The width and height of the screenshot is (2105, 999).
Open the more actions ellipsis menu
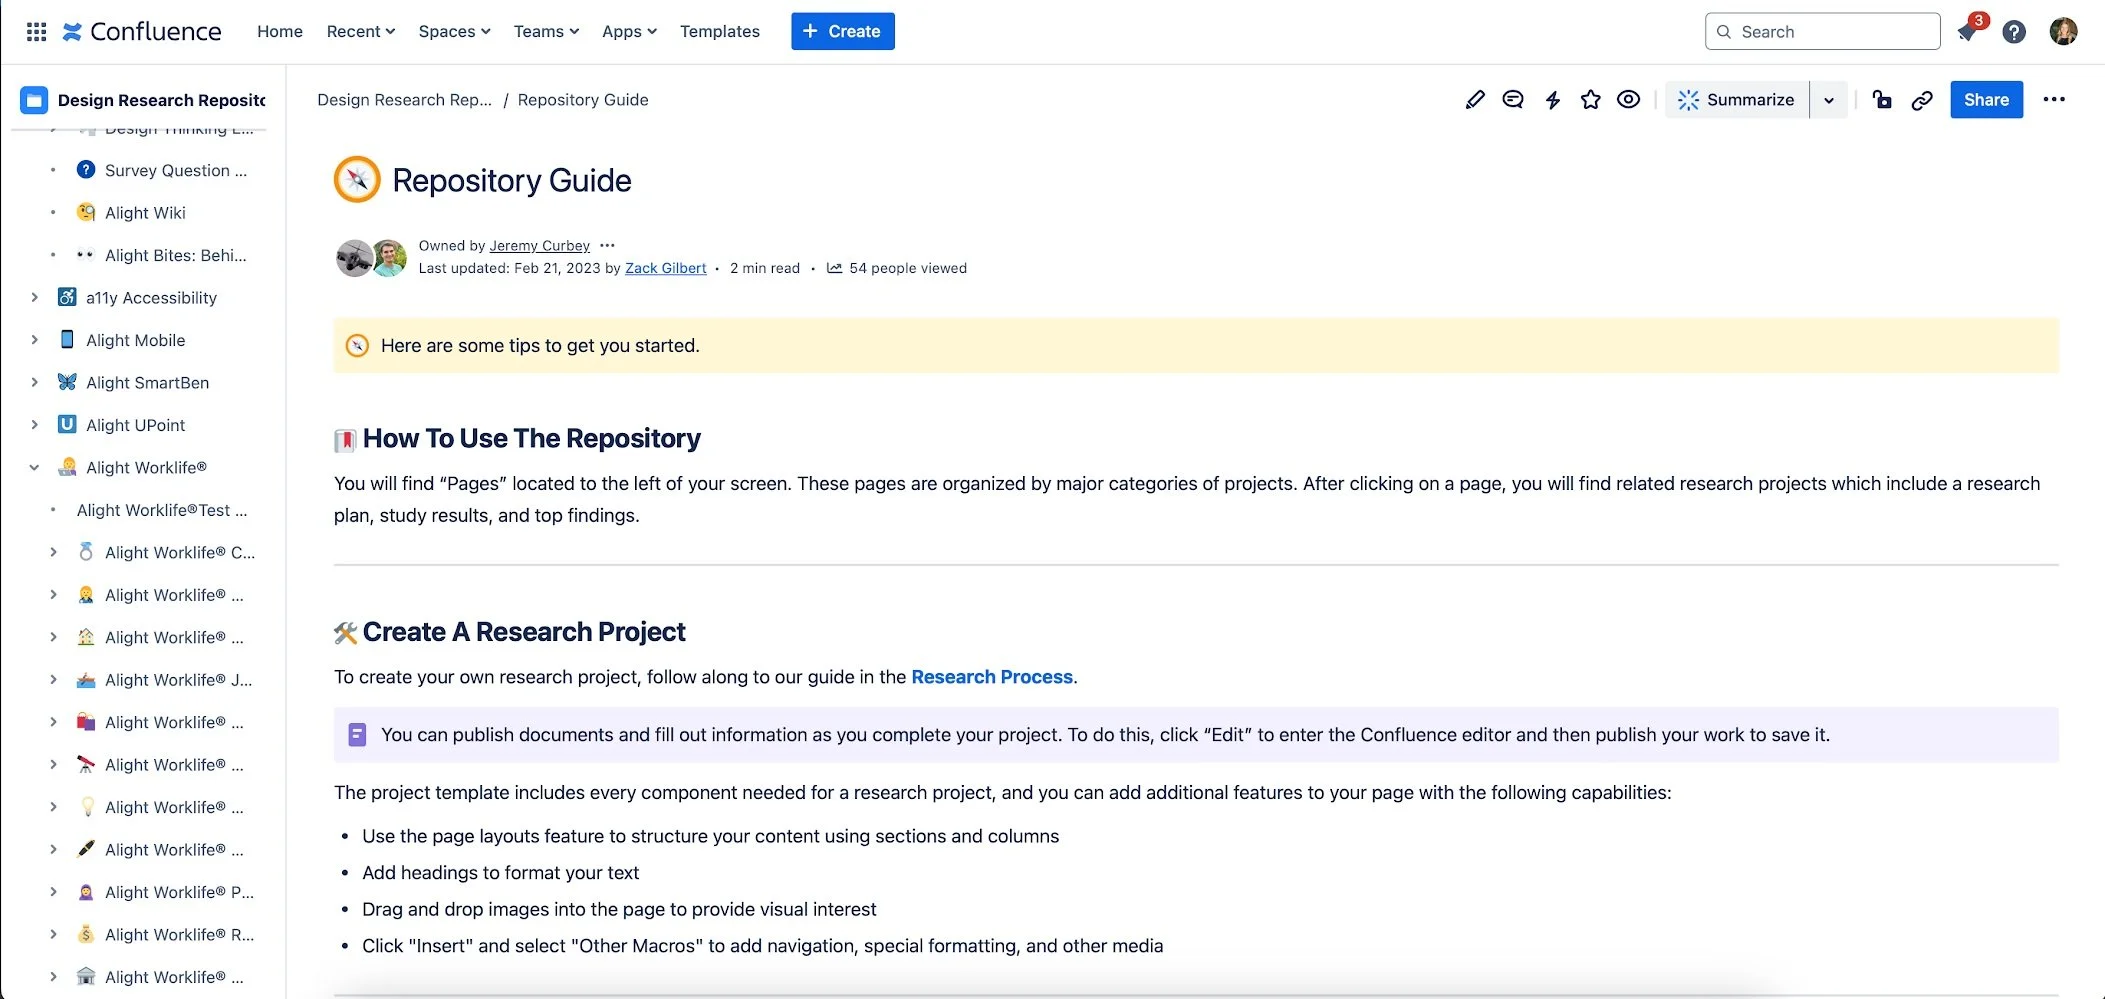(x=2054, y=100)
